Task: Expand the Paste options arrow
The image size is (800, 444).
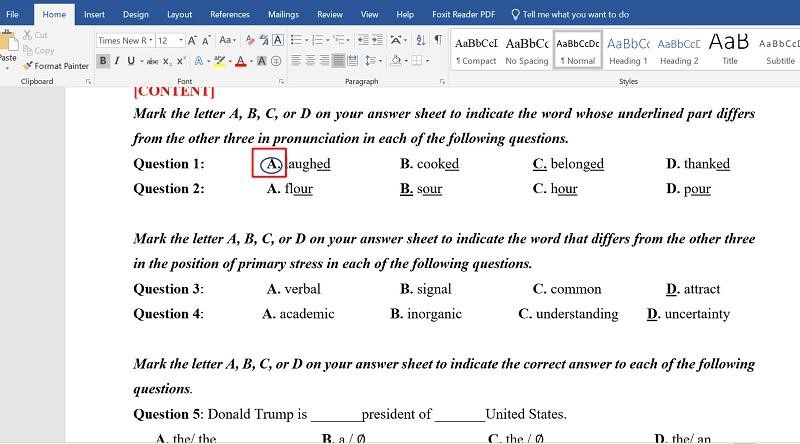Action: click(7, 68)
